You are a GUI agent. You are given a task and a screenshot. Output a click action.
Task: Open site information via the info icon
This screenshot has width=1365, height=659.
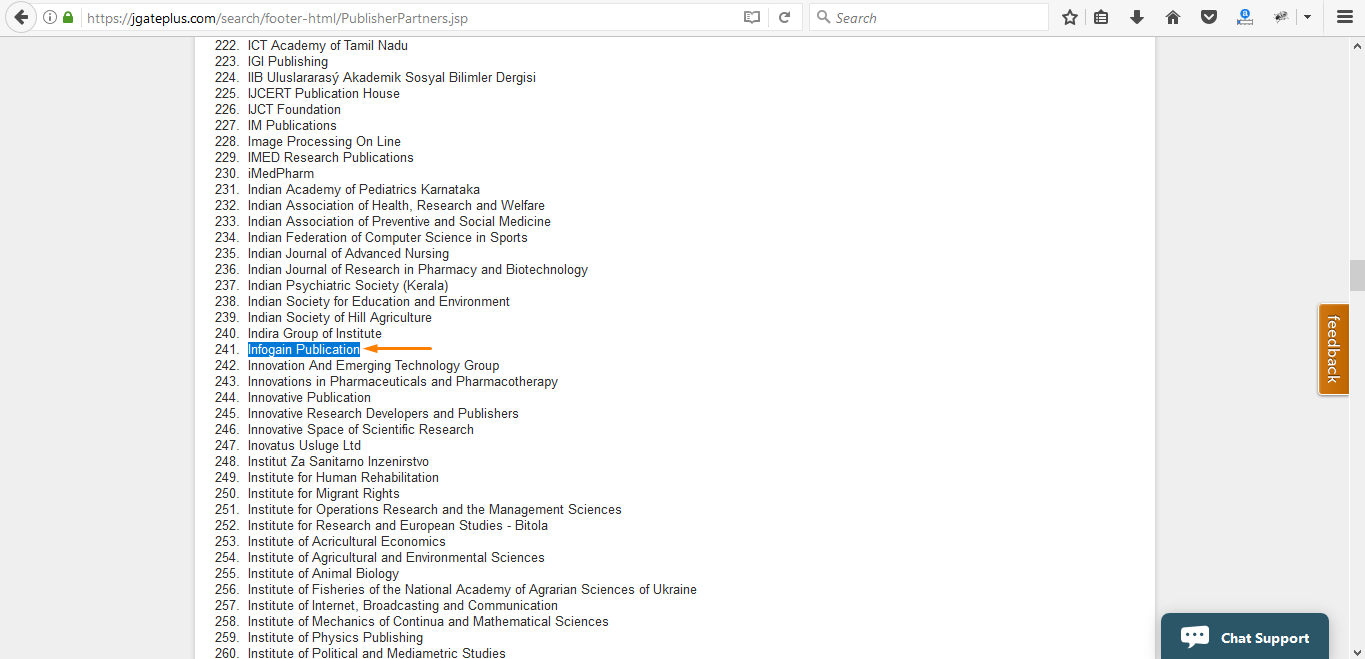click(x=50, y=18)
